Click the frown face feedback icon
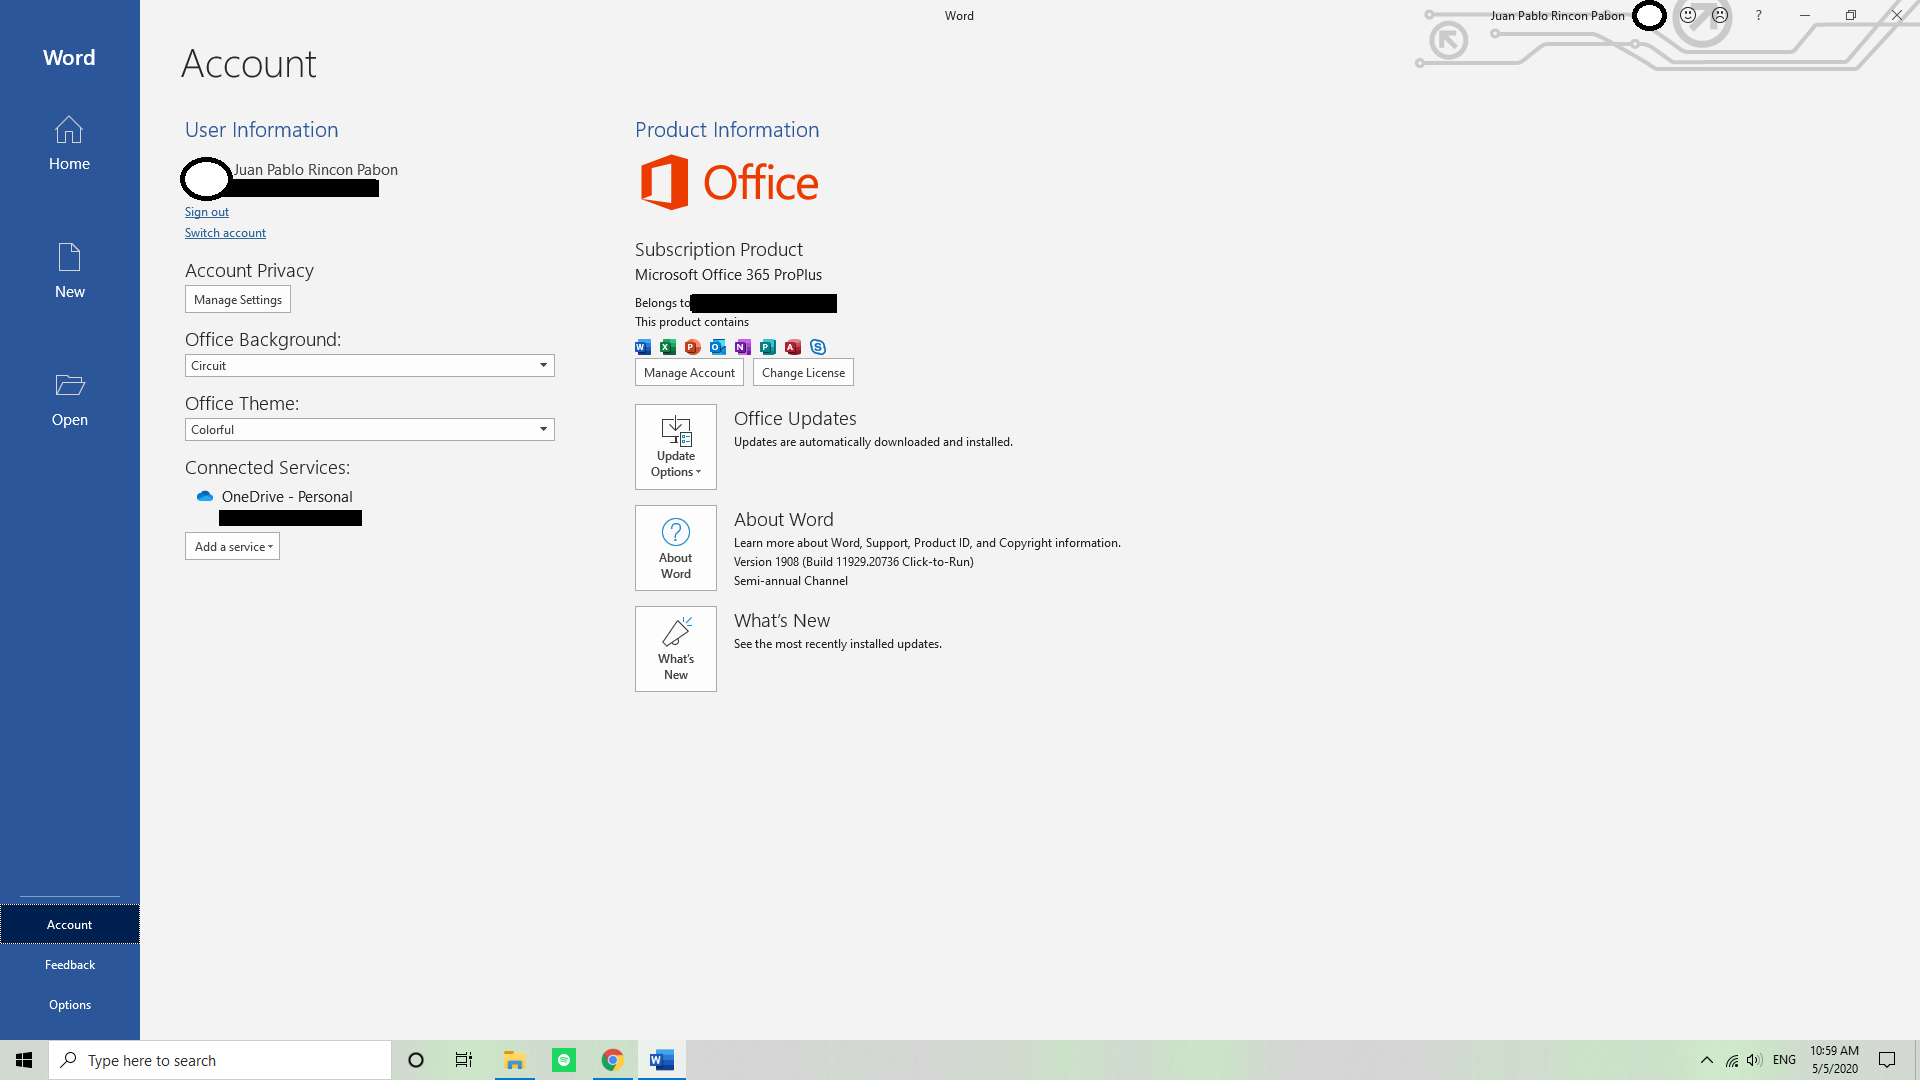 [x=1720, y=15]
